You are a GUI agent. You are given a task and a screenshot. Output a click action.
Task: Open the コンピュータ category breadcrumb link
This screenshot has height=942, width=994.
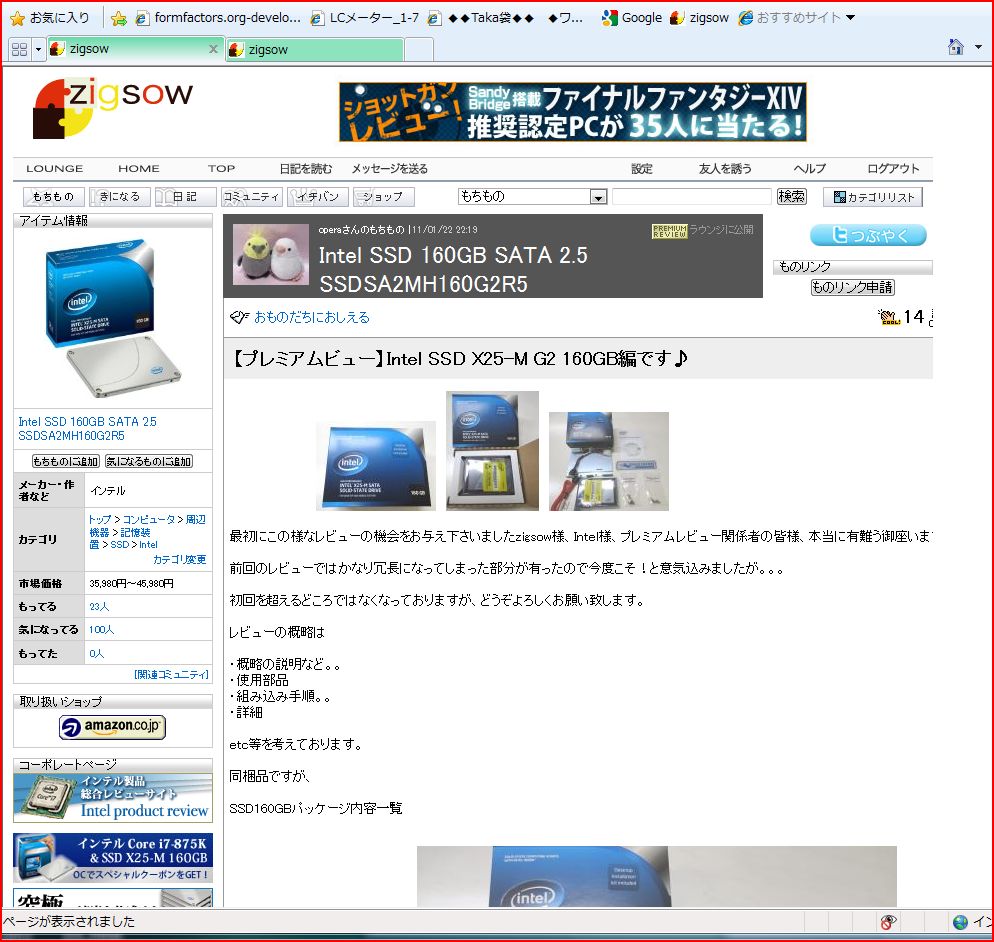(x=148, y=519)
